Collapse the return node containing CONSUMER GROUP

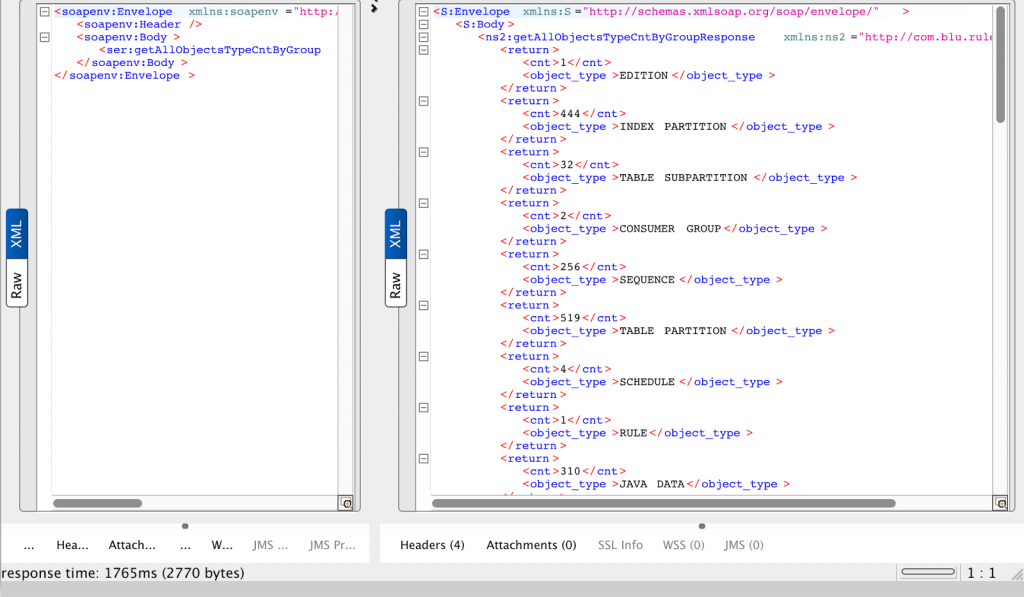[423, 203]
